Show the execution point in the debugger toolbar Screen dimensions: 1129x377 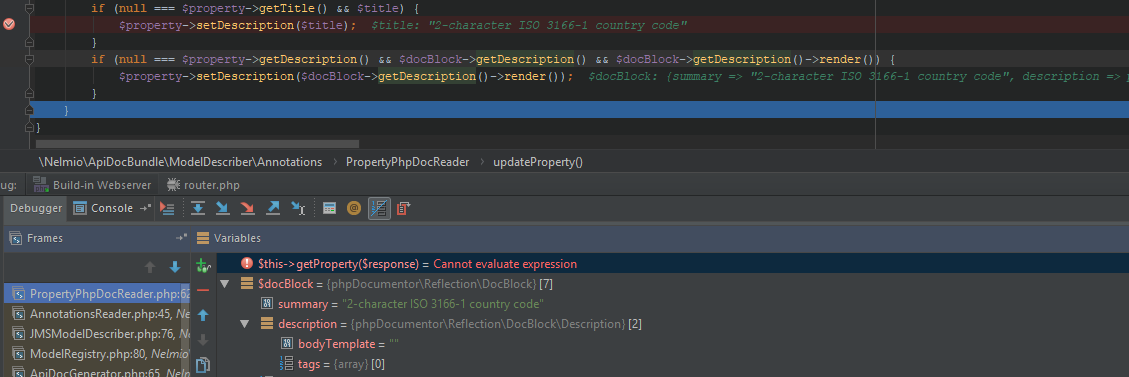click(x=167, y=209)
